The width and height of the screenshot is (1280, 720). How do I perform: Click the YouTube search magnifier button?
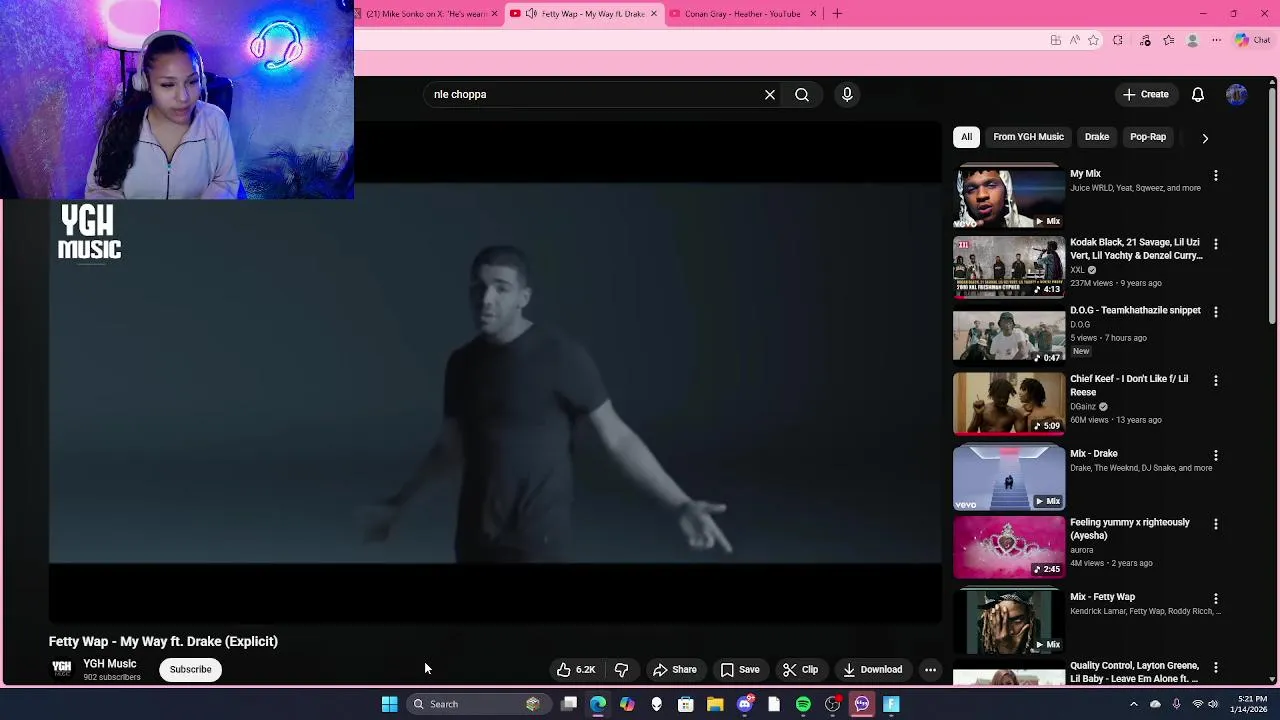coord(802,95)
